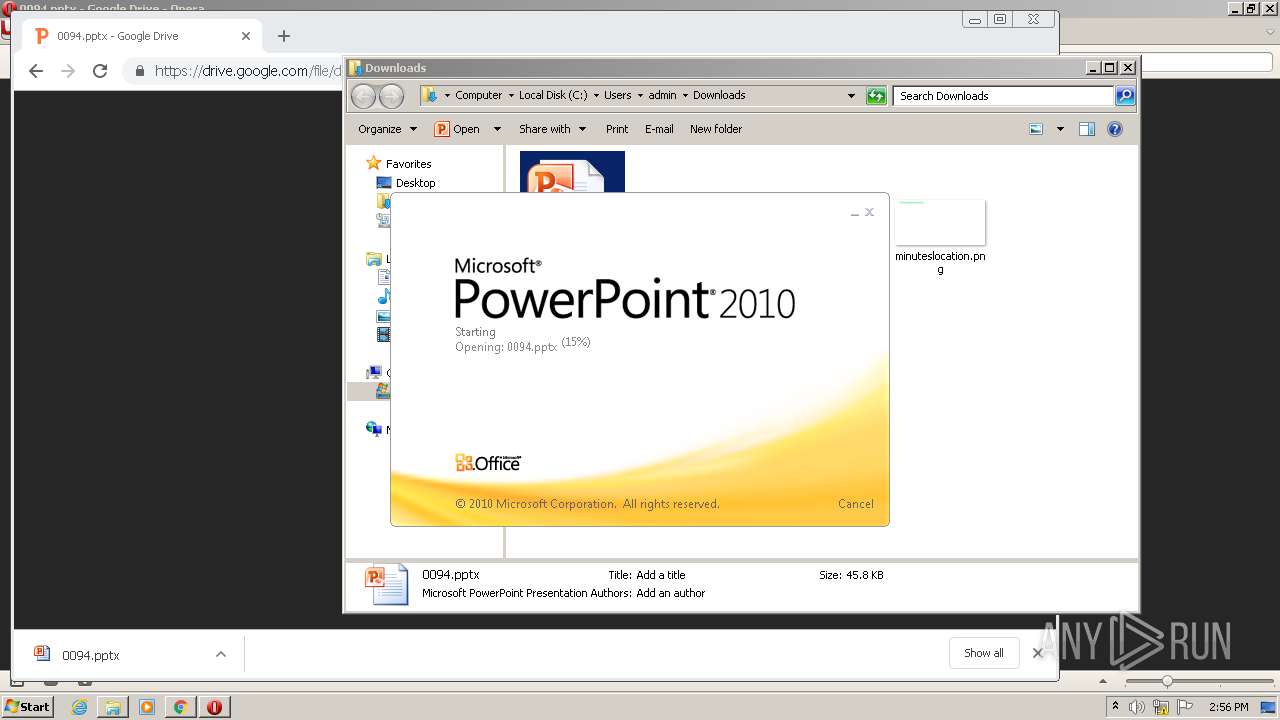Minimize the PowerPoint splash screen
1280x720 pixels.
click(x=855, y=213)
